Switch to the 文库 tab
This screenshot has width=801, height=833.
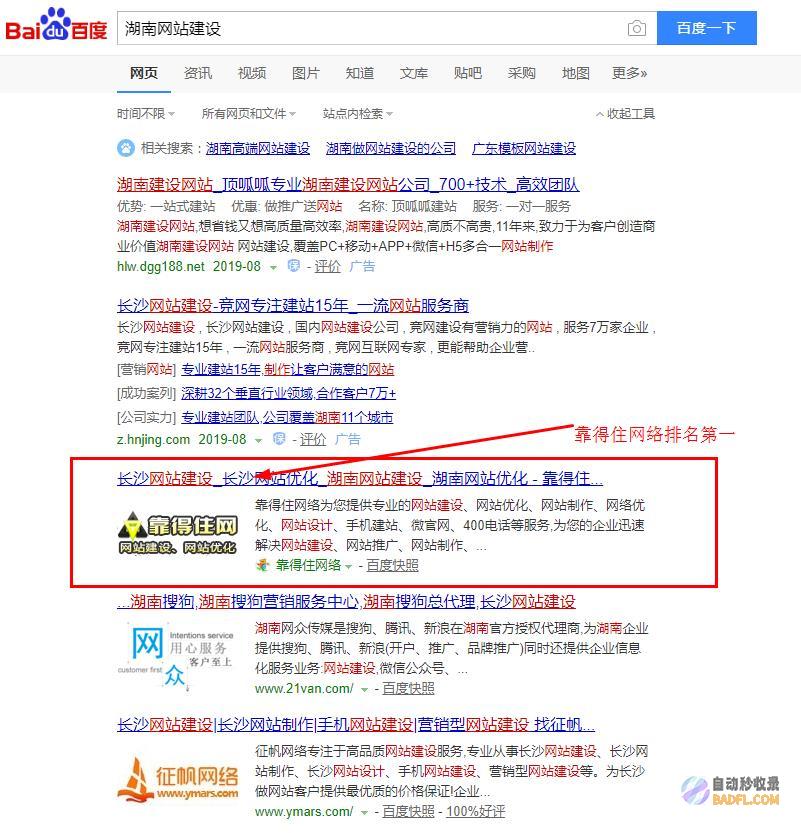(414, 73)
